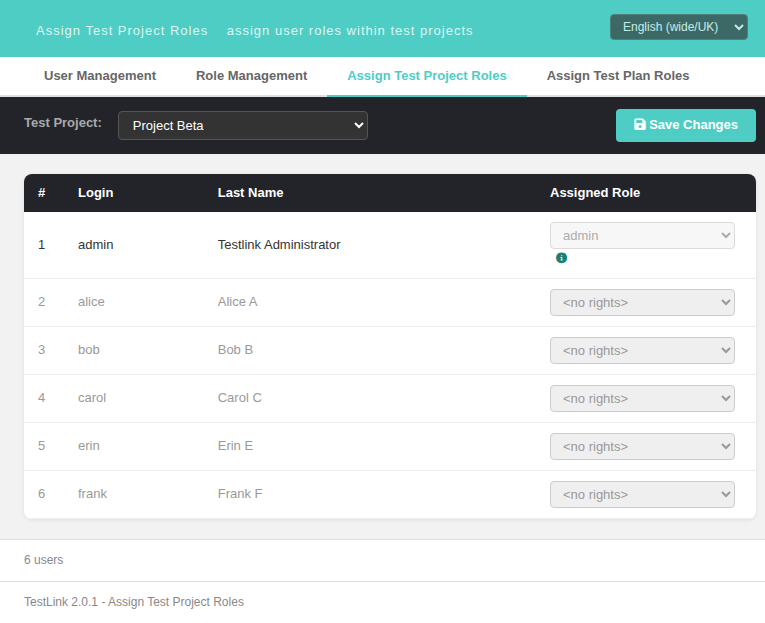Click the Test Project: label
Image resolution: width=765 pixels, height=623 pixels.
(63, 122)
